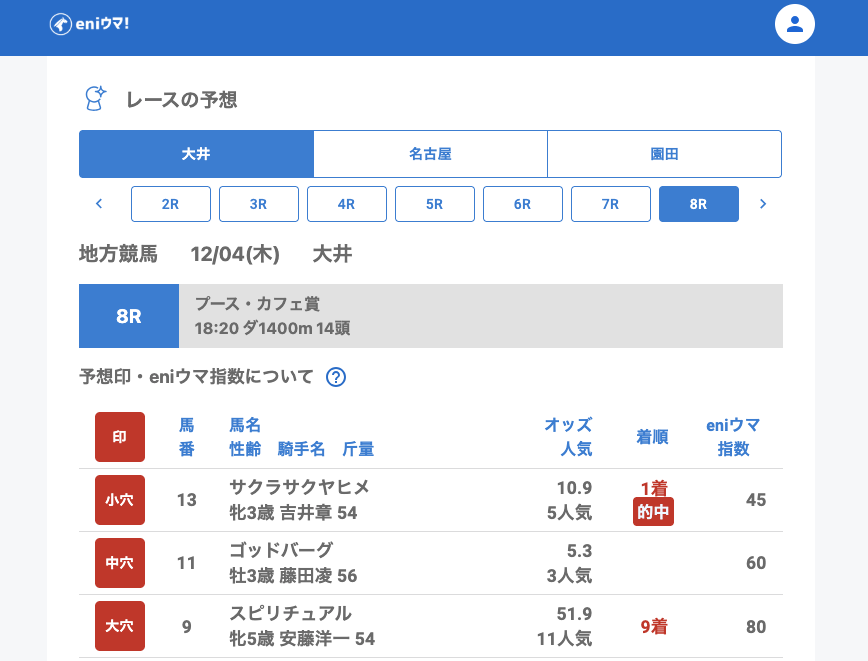
Task: Open the user account profile icon
Action: 795,24
